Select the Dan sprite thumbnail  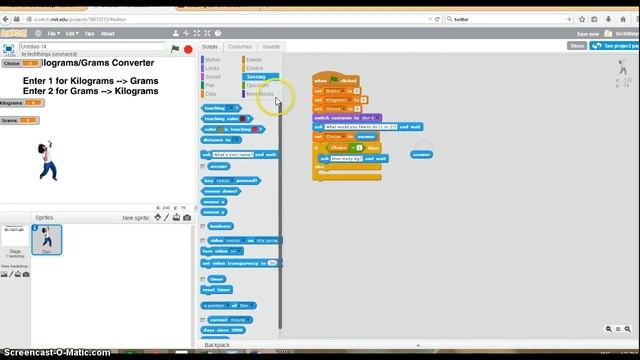pyautogui.click(x=47, y=240)
